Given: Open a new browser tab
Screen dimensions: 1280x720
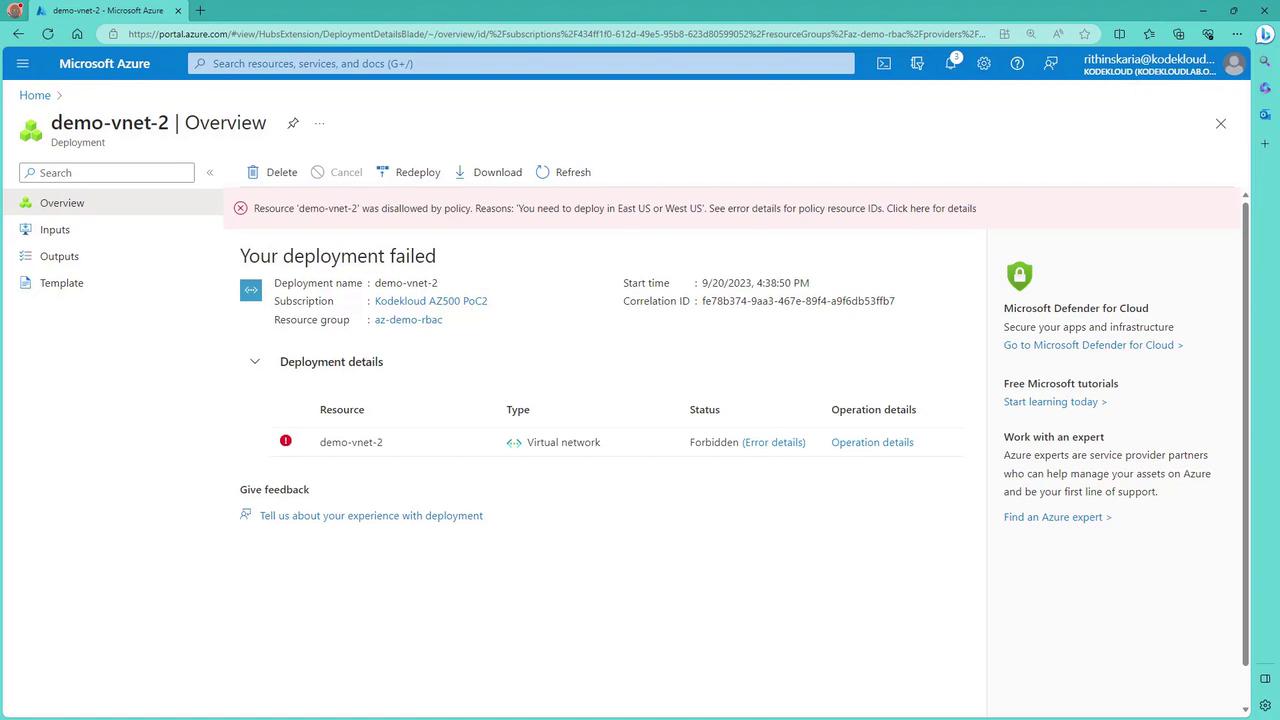Looking at the screenshot, I should coord(200,10).
